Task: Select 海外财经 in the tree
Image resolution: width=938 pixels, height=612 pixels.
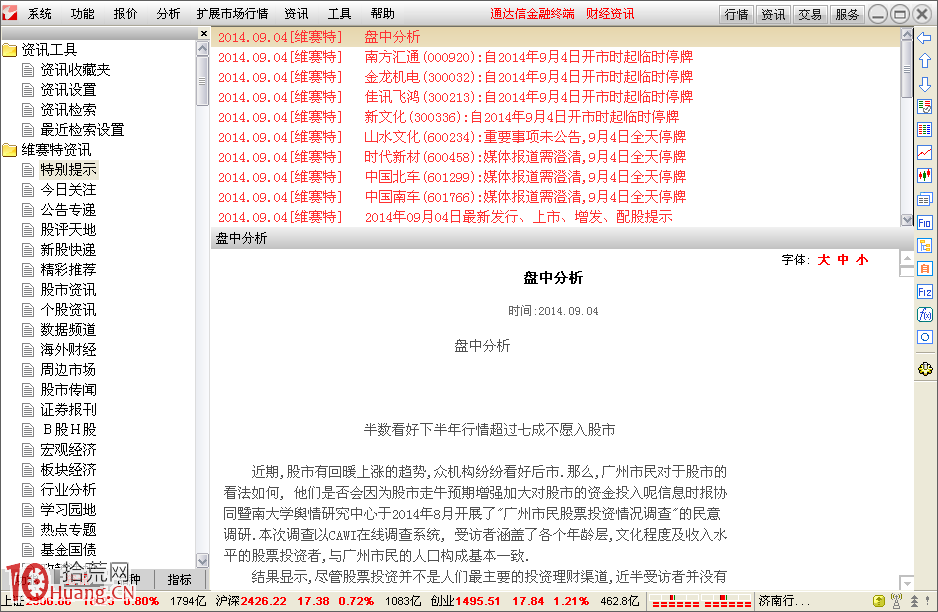Action: 68,350
